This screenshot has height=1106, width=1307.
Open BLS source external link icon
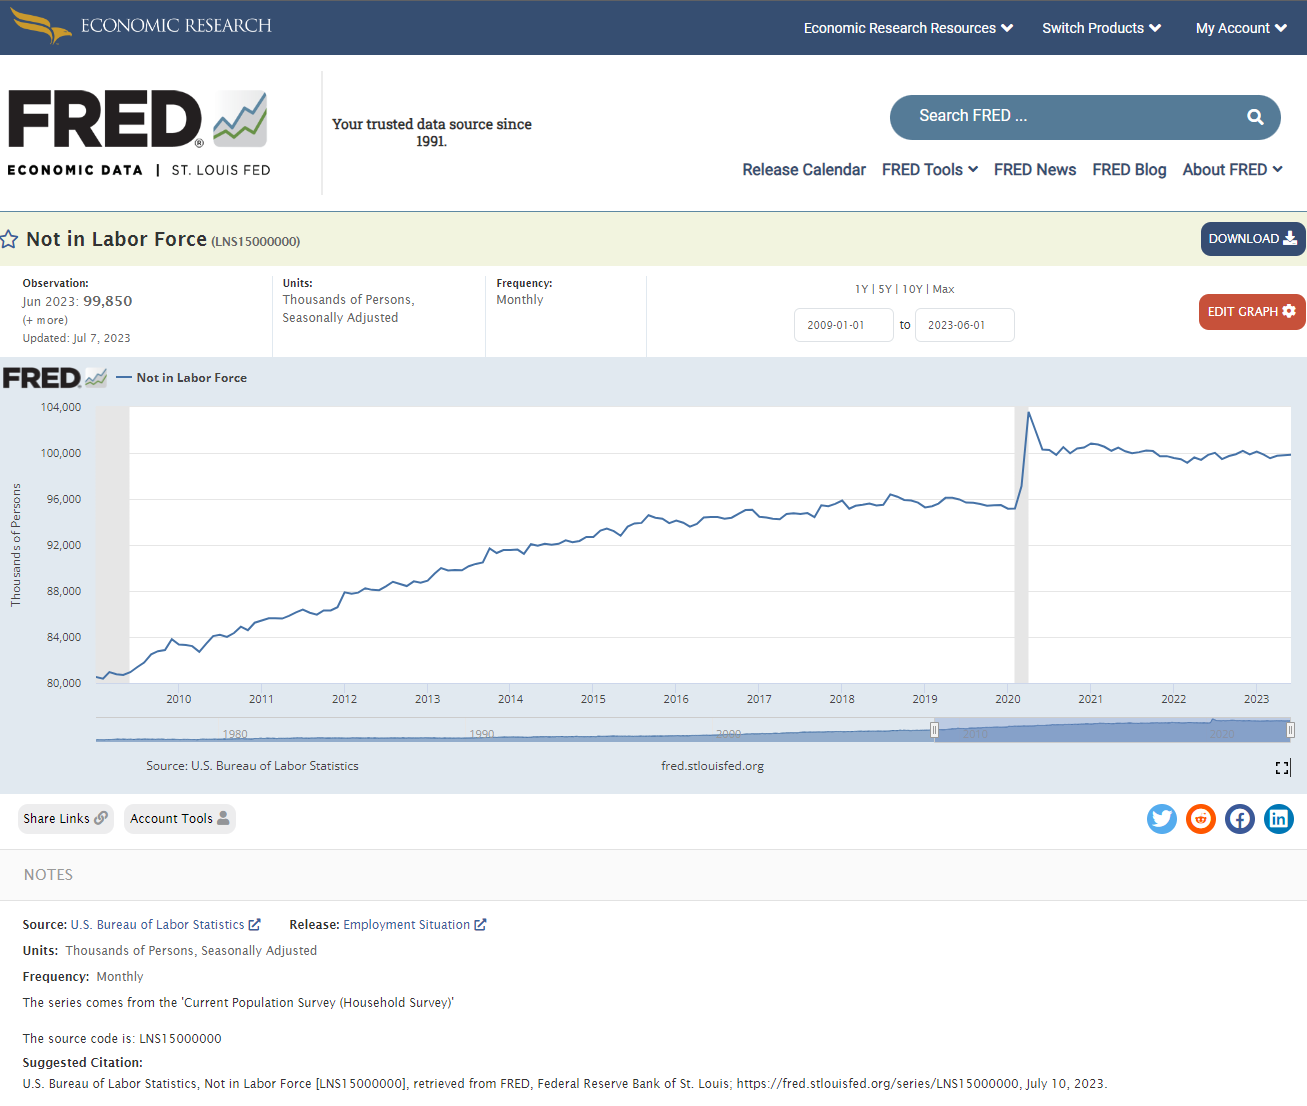pos(255,925)
